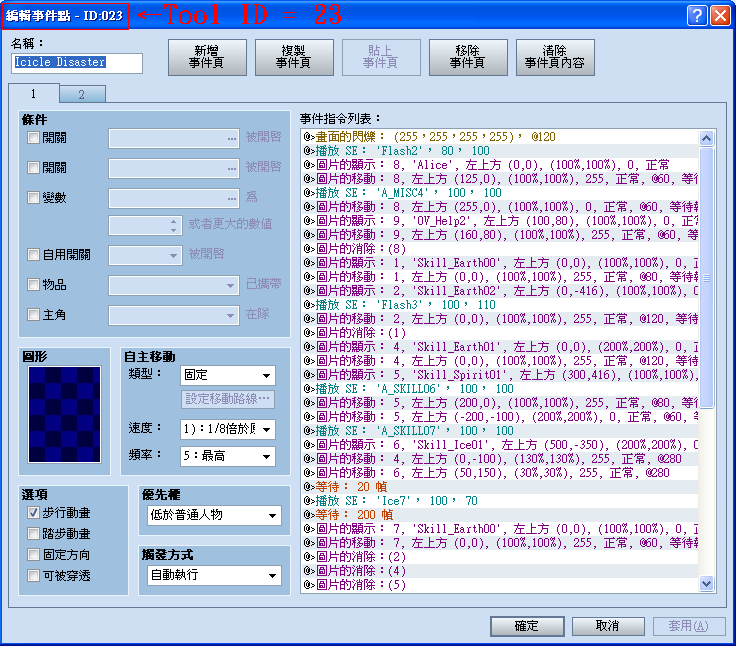Select the 圖片的顯示 2 'Skill_Earth02' row
The width and height of the screenshot is (736, 646).
[499, 291]
